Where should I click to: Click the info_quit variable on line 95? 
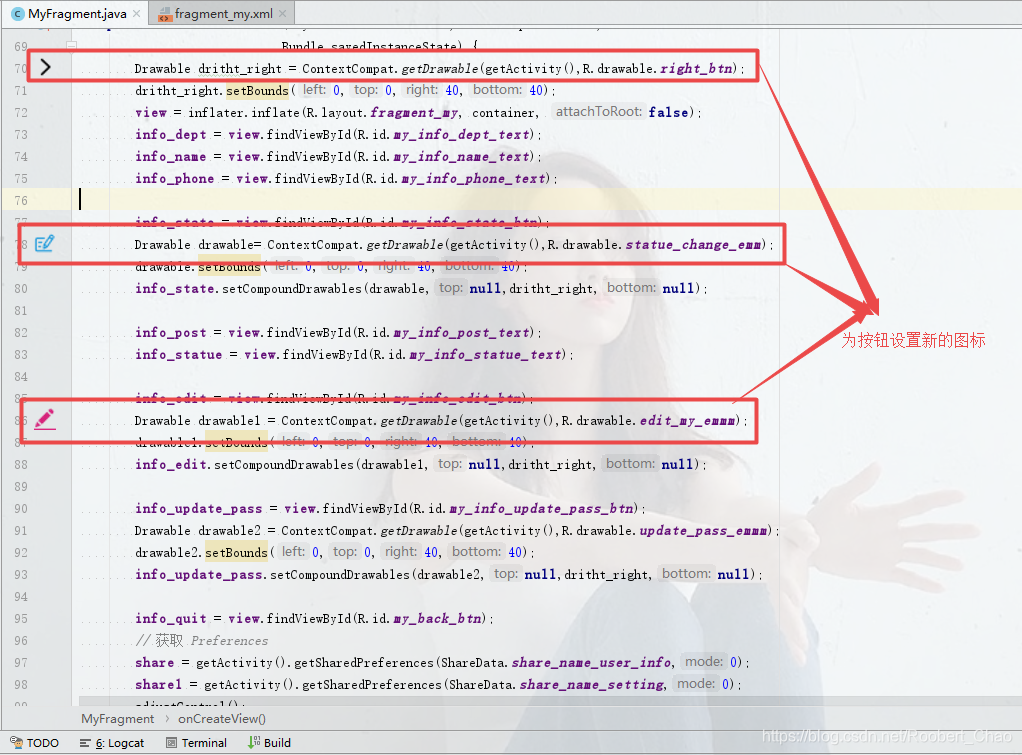tap(171, 618)
